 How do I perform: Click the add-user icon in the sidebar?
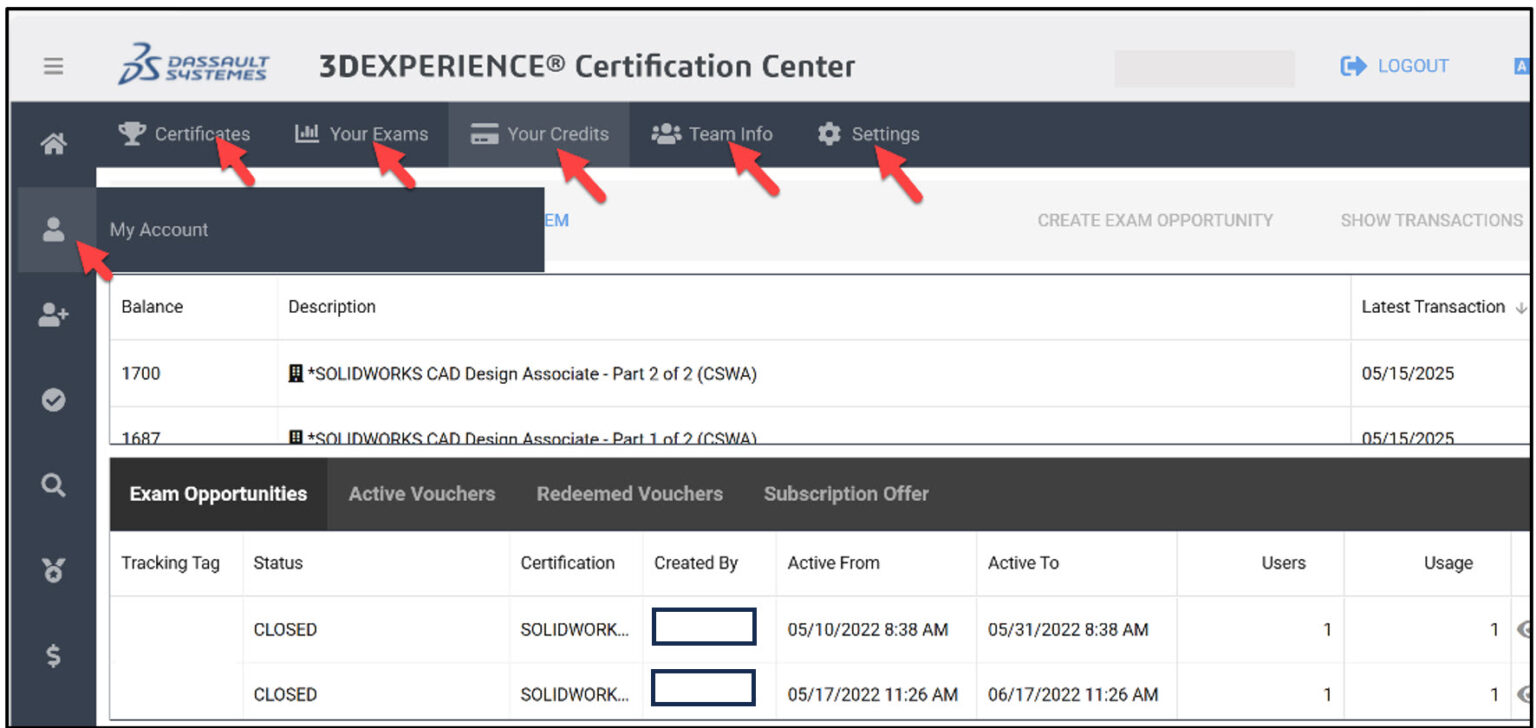53,315
